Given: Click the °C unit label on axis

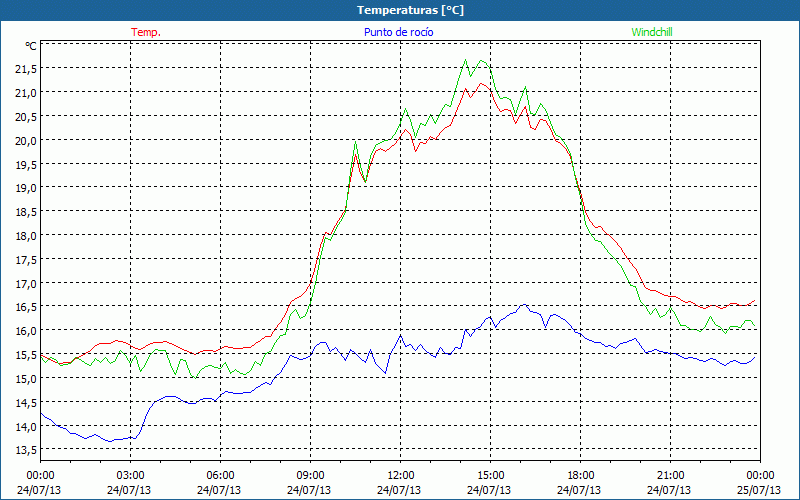Looking at the screenshot, I should pos(31,46).
